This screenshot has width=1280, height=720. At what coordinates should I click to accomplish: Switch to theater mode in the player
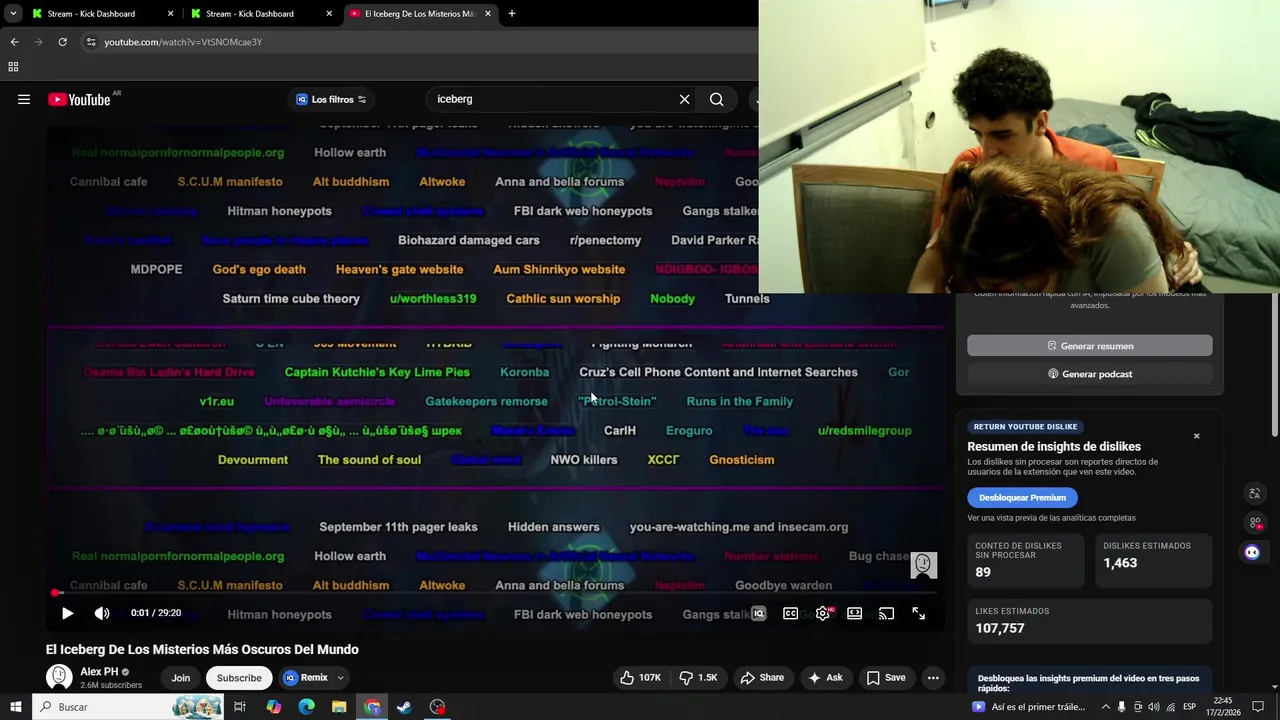pyautogui.click(x=855, y=613)
